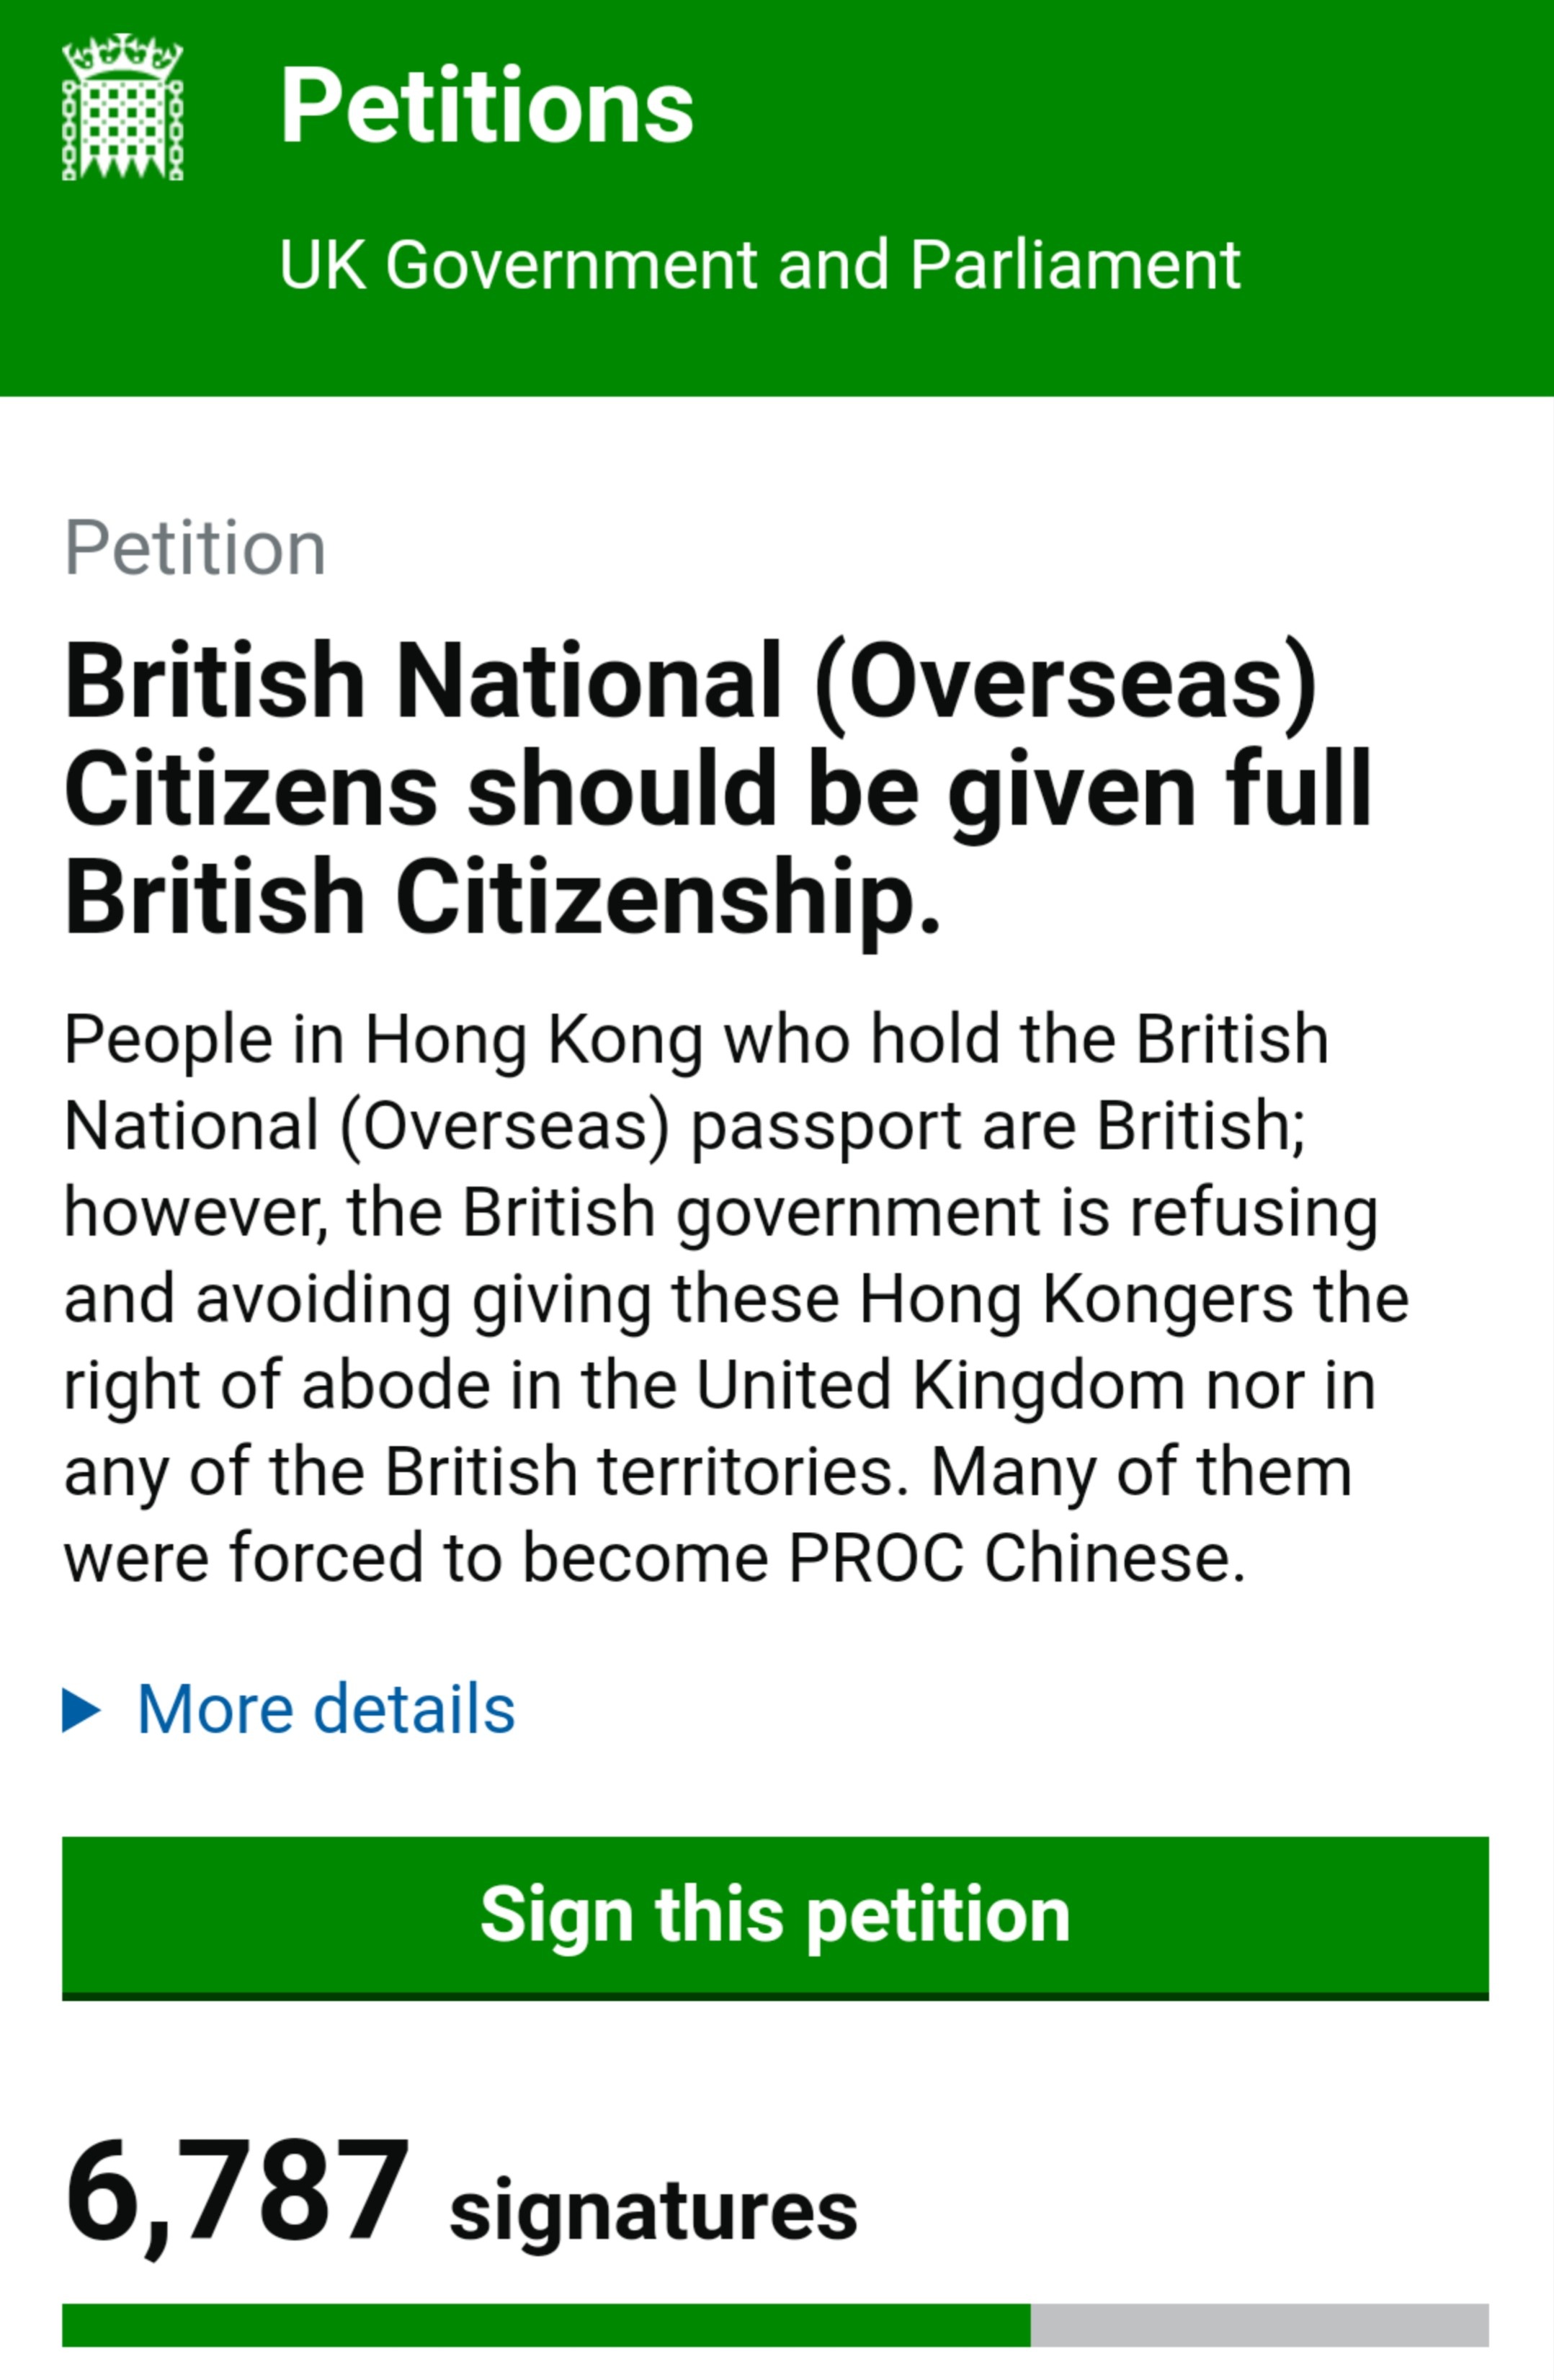The height and width of the screenshot is (2380, 1554).
Task: Click the grey unfilled part of the progress bar
Action: pyautogui.click(x=1260, y=2325)
